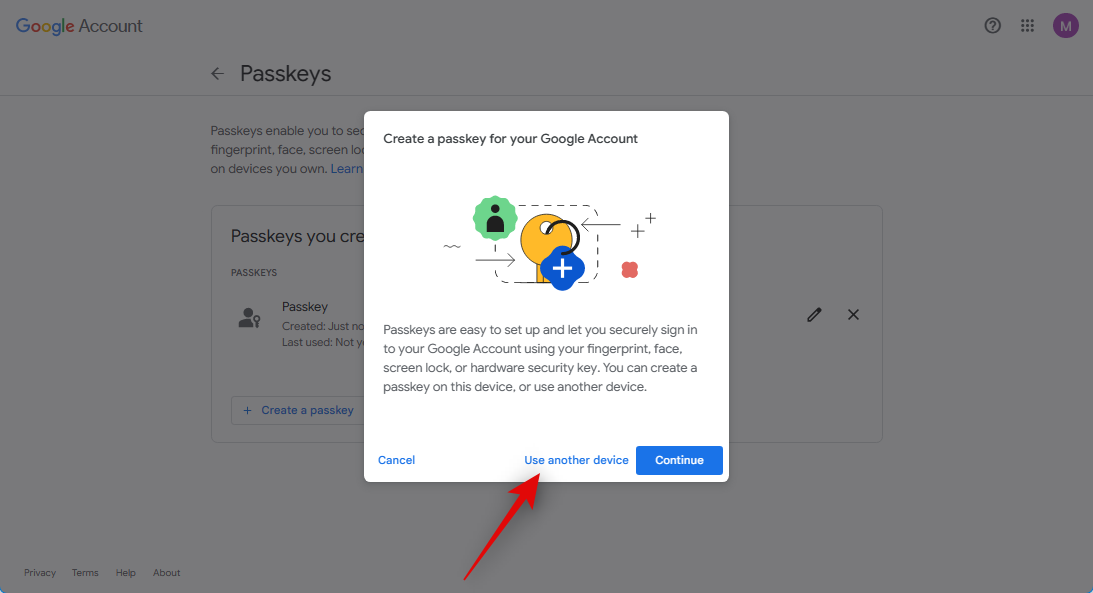
Task: Choose Use another device
Action: point(576,460)
